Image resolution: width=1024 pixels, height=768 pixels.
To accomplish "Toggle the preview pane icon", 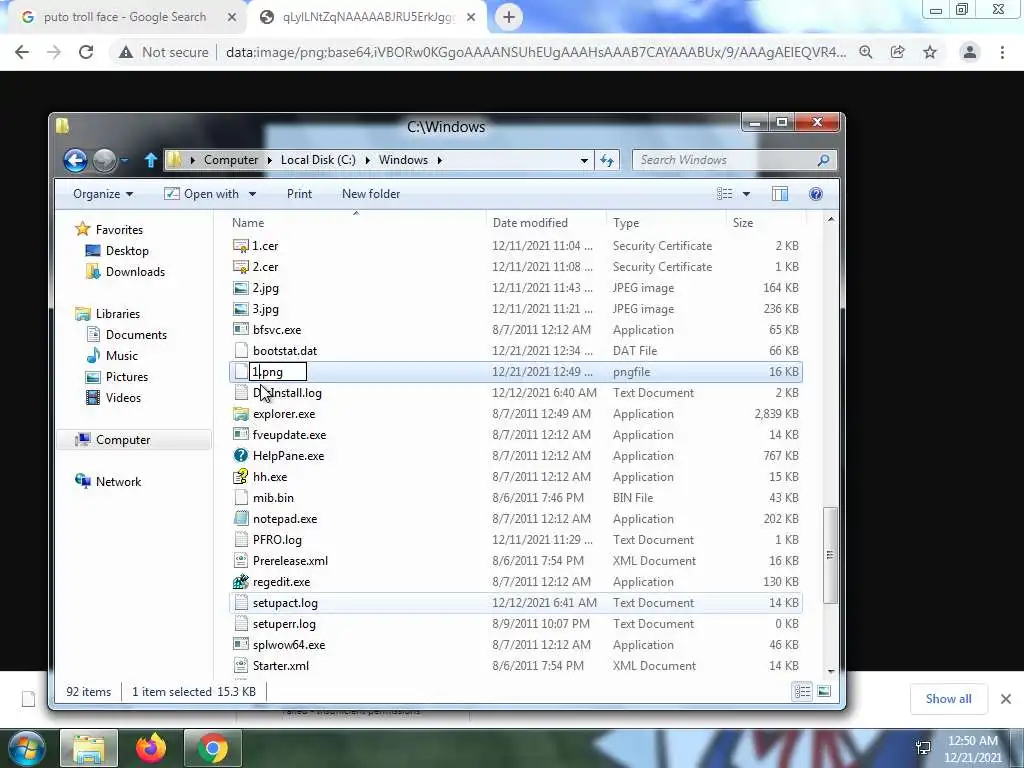I will (x=780, y=194).
